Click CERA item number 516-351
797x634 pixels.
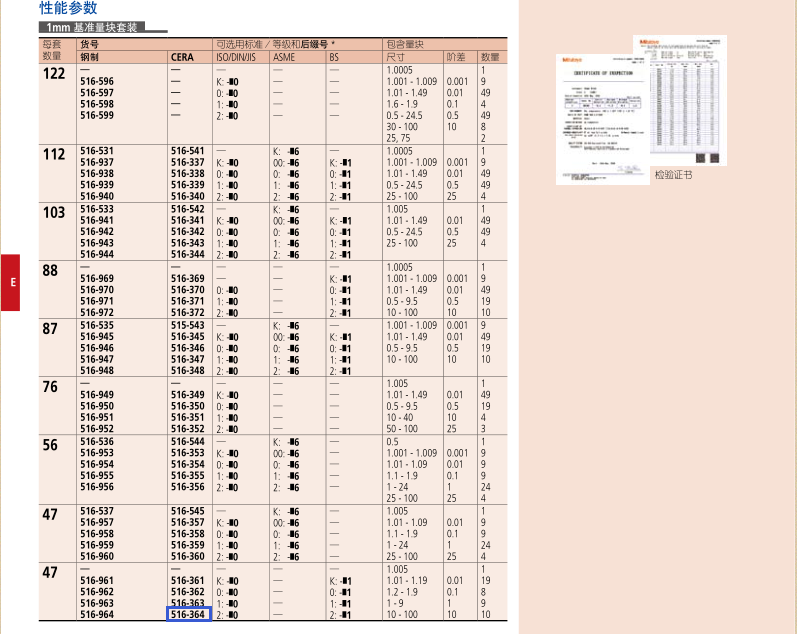coord(188,417)
